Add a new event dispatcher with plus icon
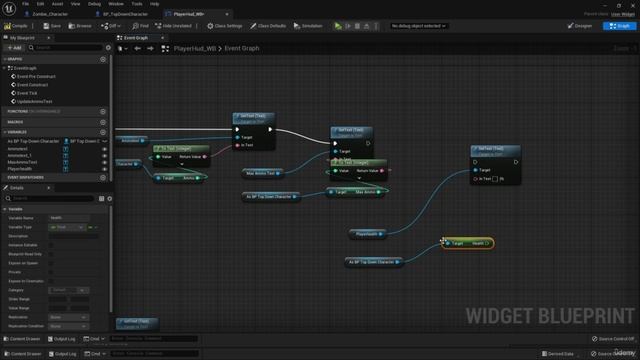This screenshot has height=360, width=640. [x=103, y=178]
